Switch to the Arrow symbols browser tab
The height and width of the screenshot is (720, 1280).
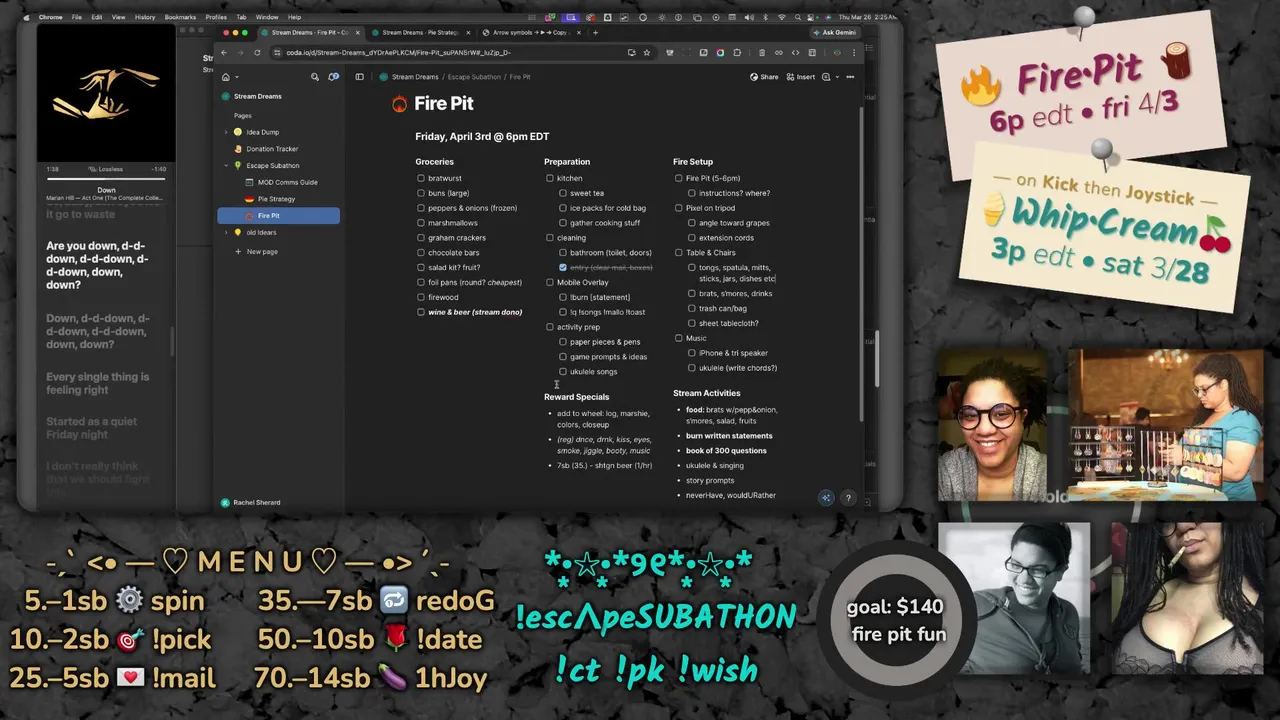coord(530,32)
